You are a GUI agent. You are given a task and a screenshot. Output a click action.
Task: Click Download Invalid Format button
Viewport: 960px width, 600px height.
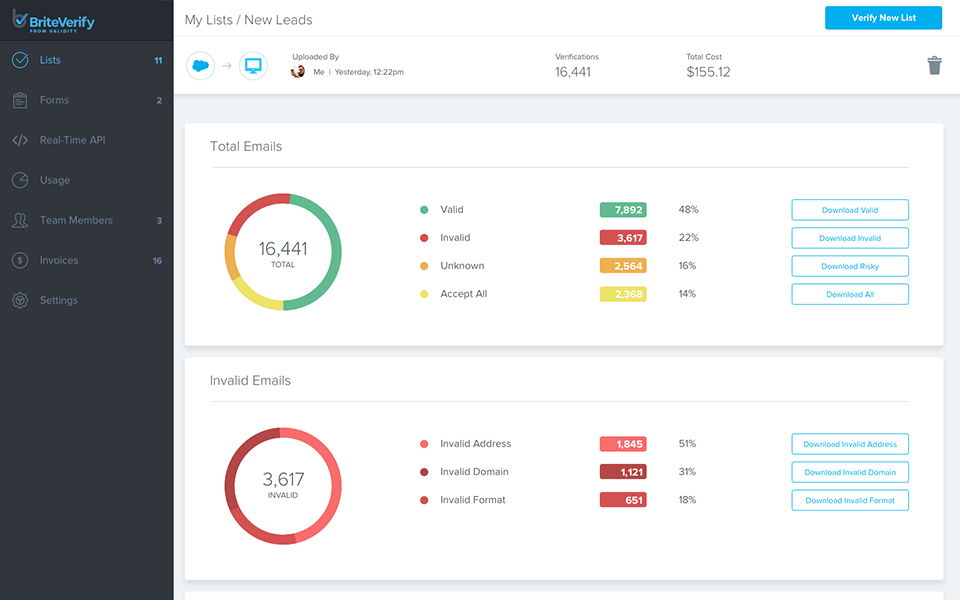point(850,501)
